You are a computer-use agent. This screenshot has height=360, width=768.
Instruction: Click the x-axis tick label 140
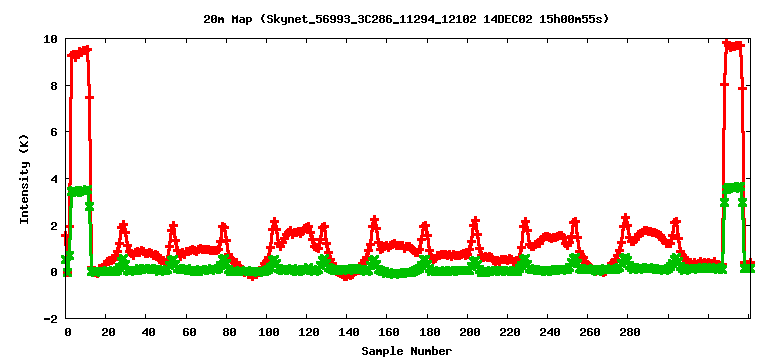pyautogui.click(x=349, y=333)
